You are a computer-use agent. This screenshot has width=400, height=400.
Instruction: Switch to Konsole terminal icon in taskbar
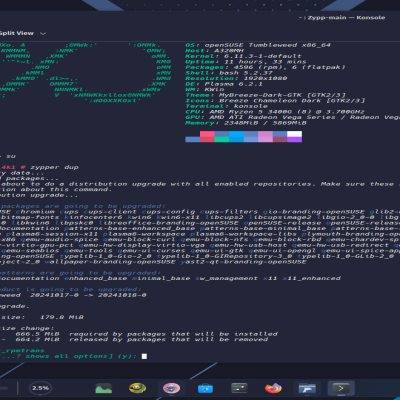(341, 388)
